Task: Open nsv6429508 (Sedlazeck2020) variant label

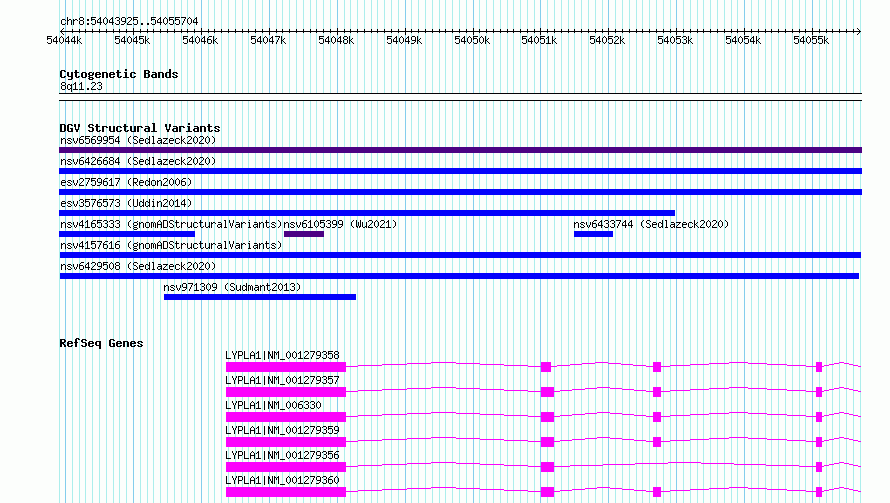Action: (x=138, y=266)
